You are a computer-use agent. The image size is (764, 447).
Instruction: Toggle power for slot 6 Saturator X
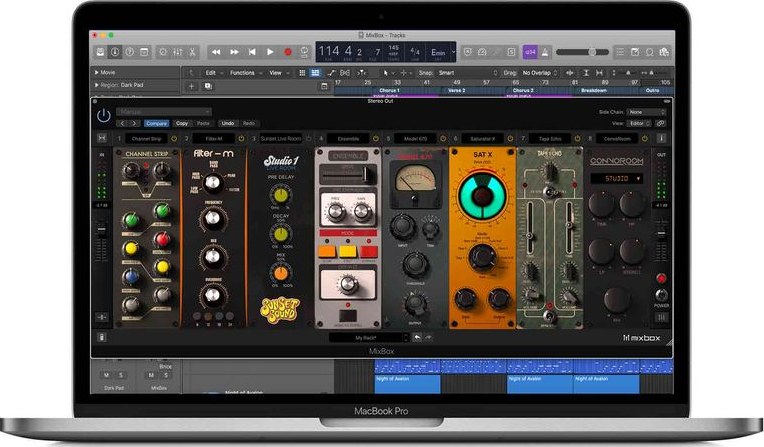pos(510,139)
